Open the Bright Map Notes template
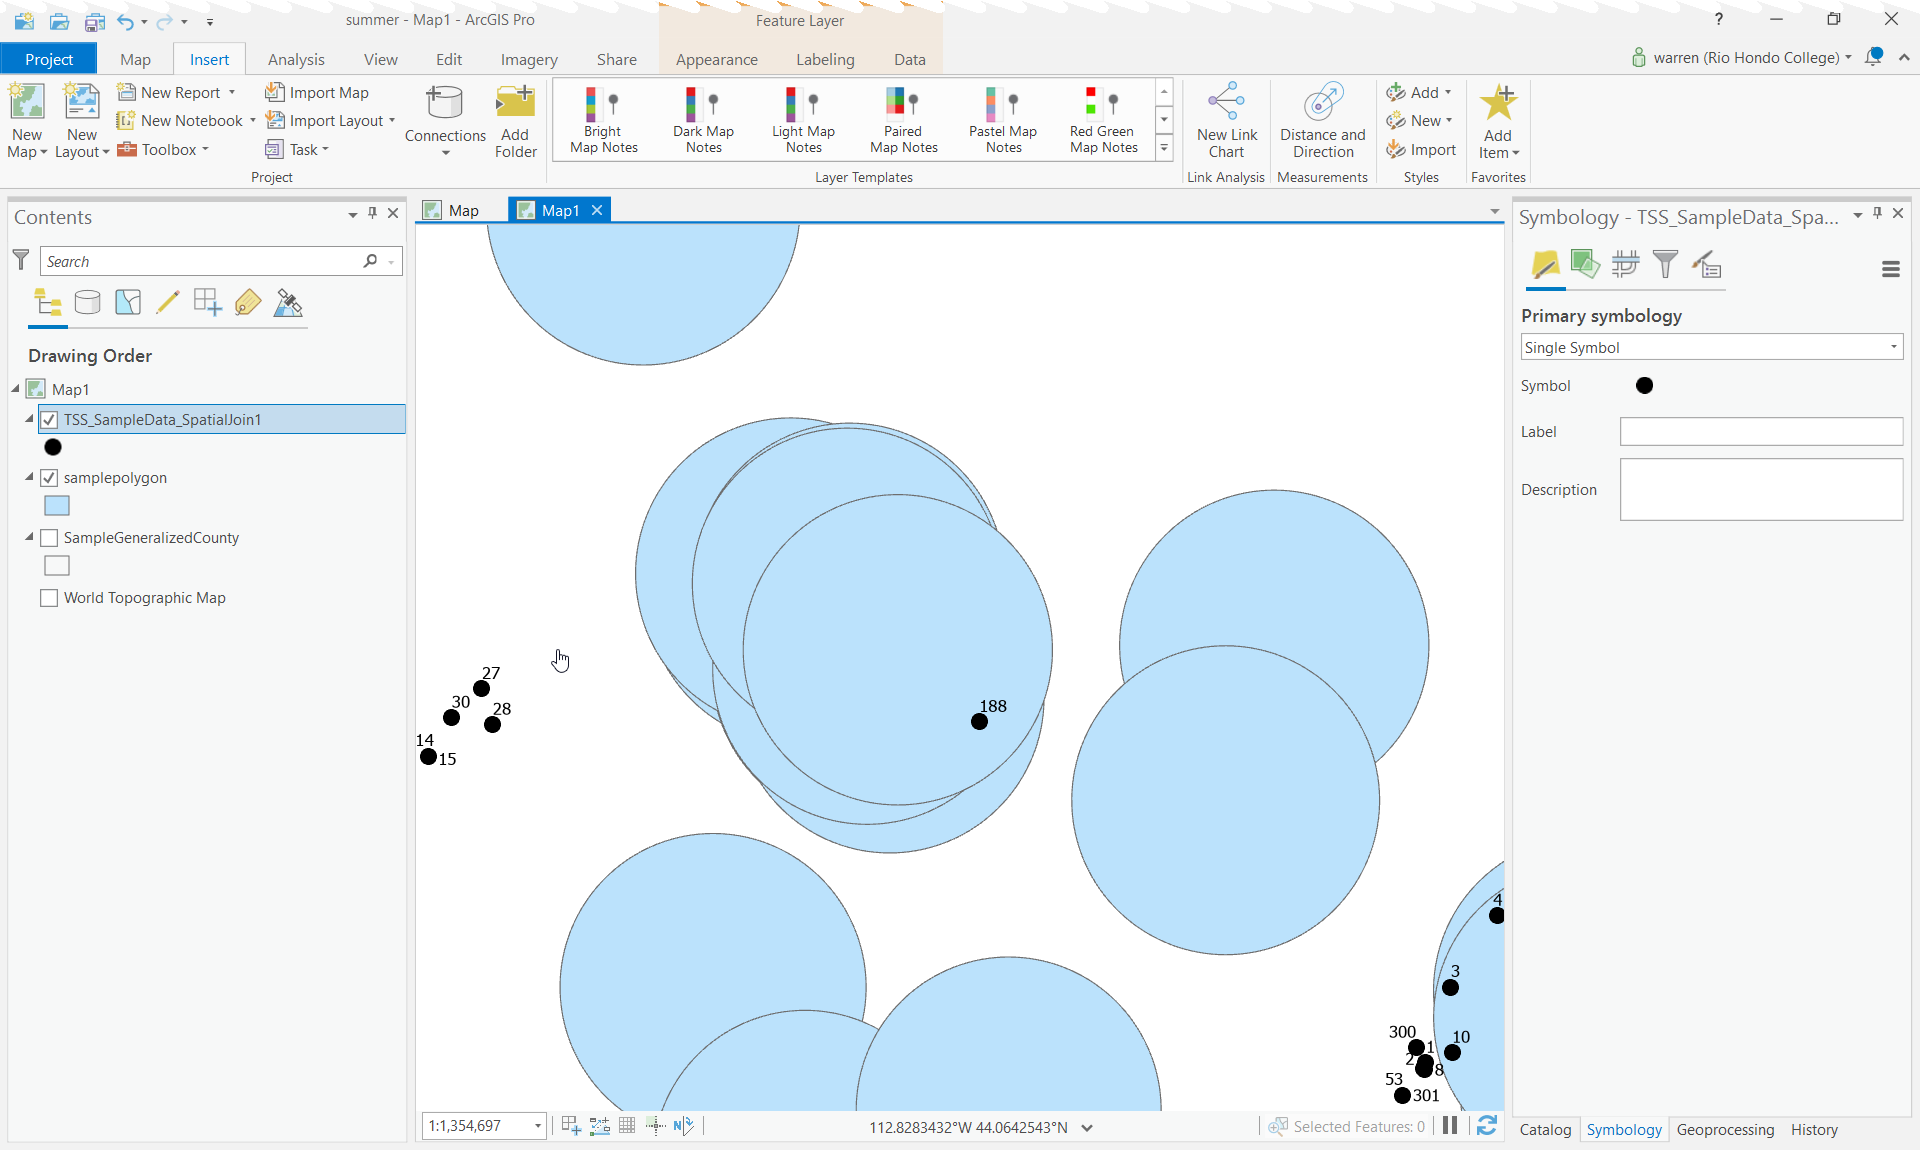The width and height of the screenshot is (1920, 1150). click(603, 118)
